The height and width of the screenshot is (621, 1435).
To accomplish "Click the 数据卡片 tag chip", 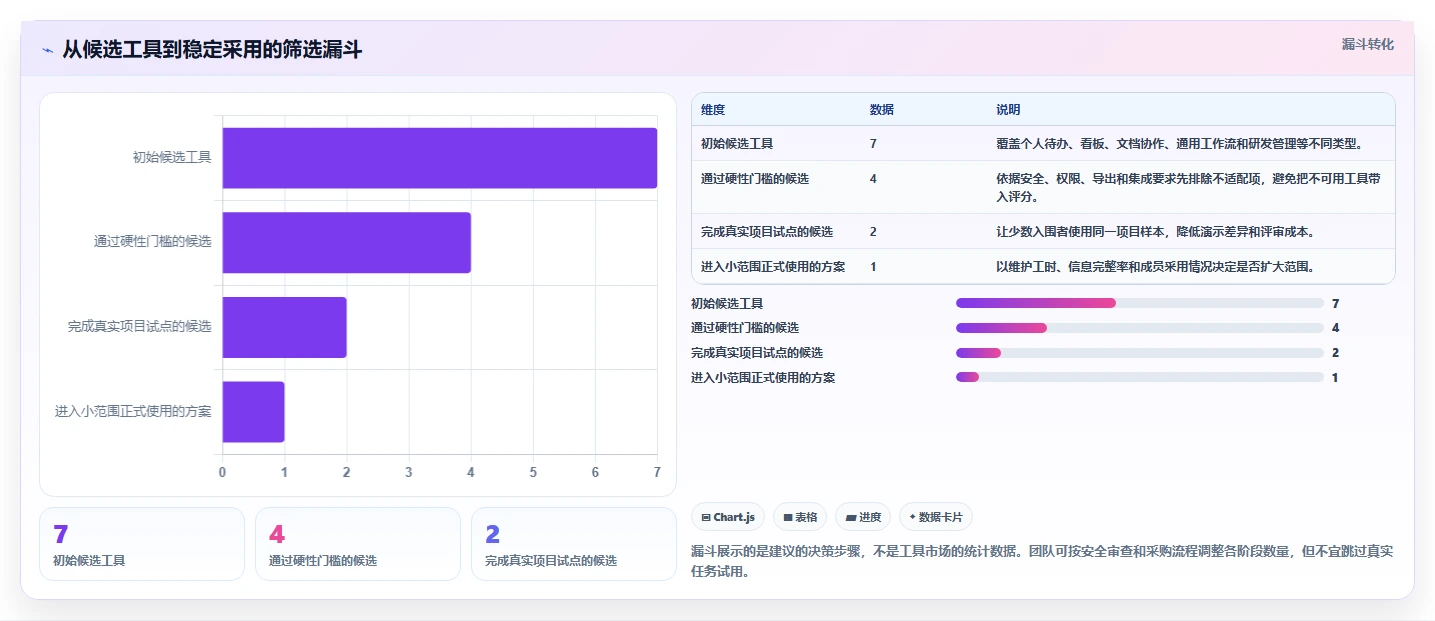I will tap(936, 517).
